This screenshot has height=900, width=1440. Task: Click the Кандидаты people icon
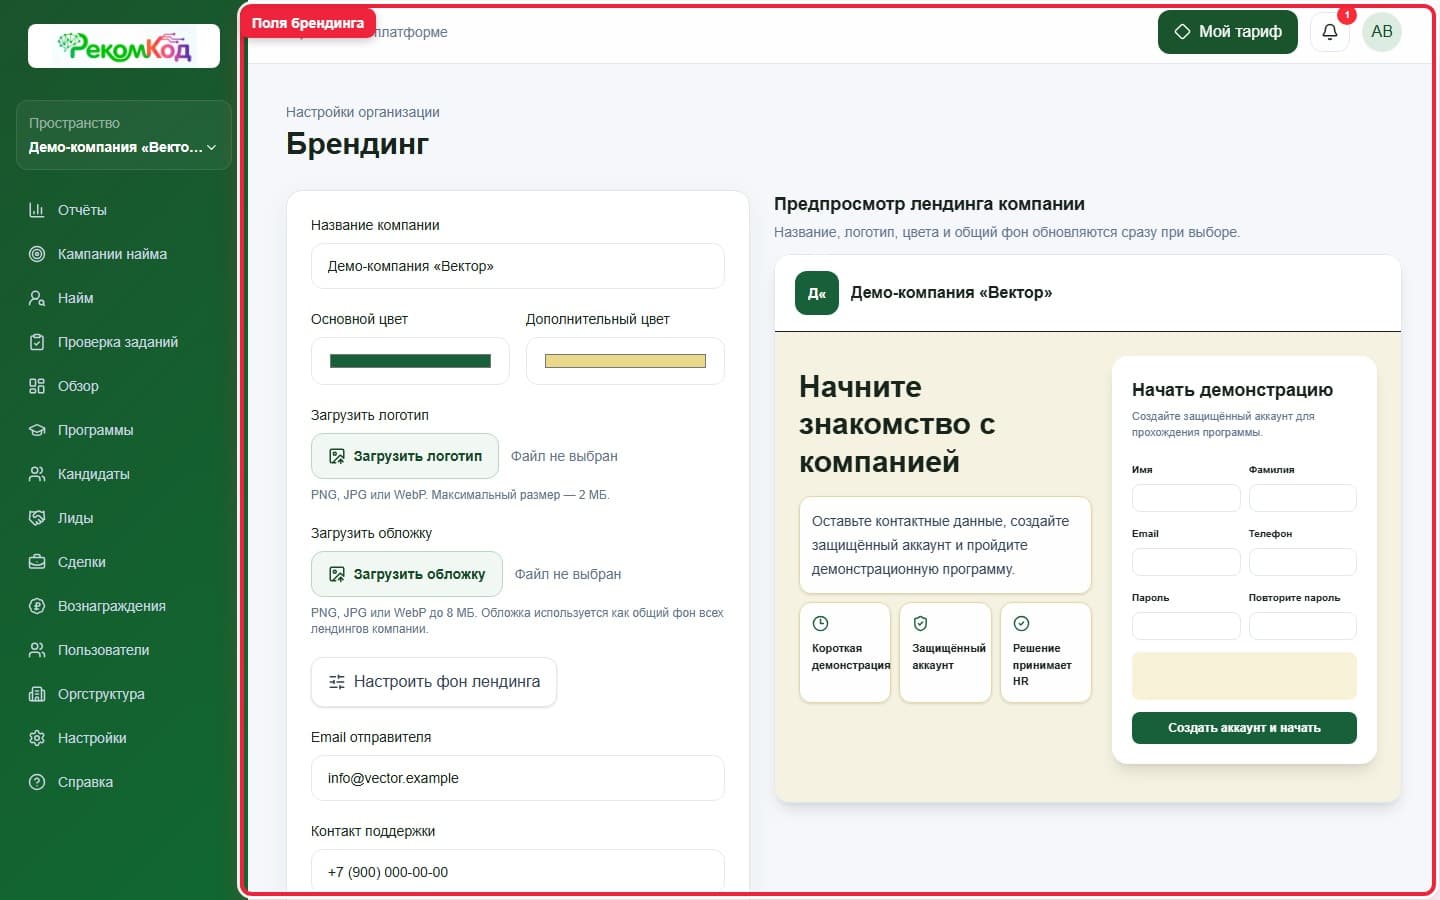[37, 474]
